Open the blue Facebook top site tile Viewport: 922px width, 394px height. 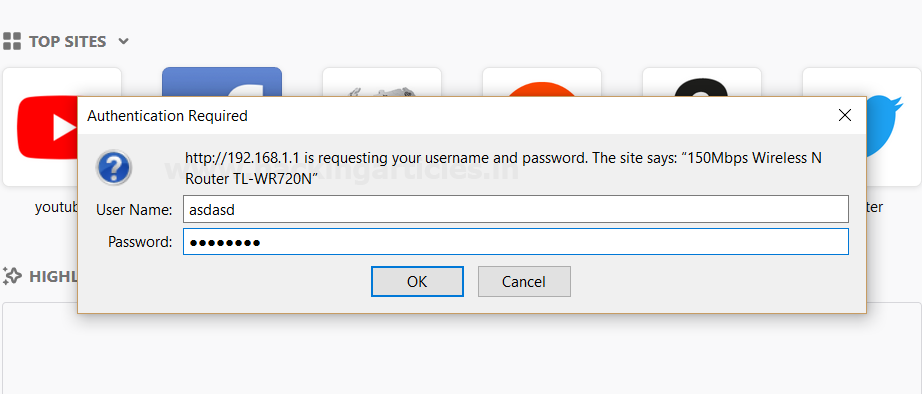tap(222, 82)
